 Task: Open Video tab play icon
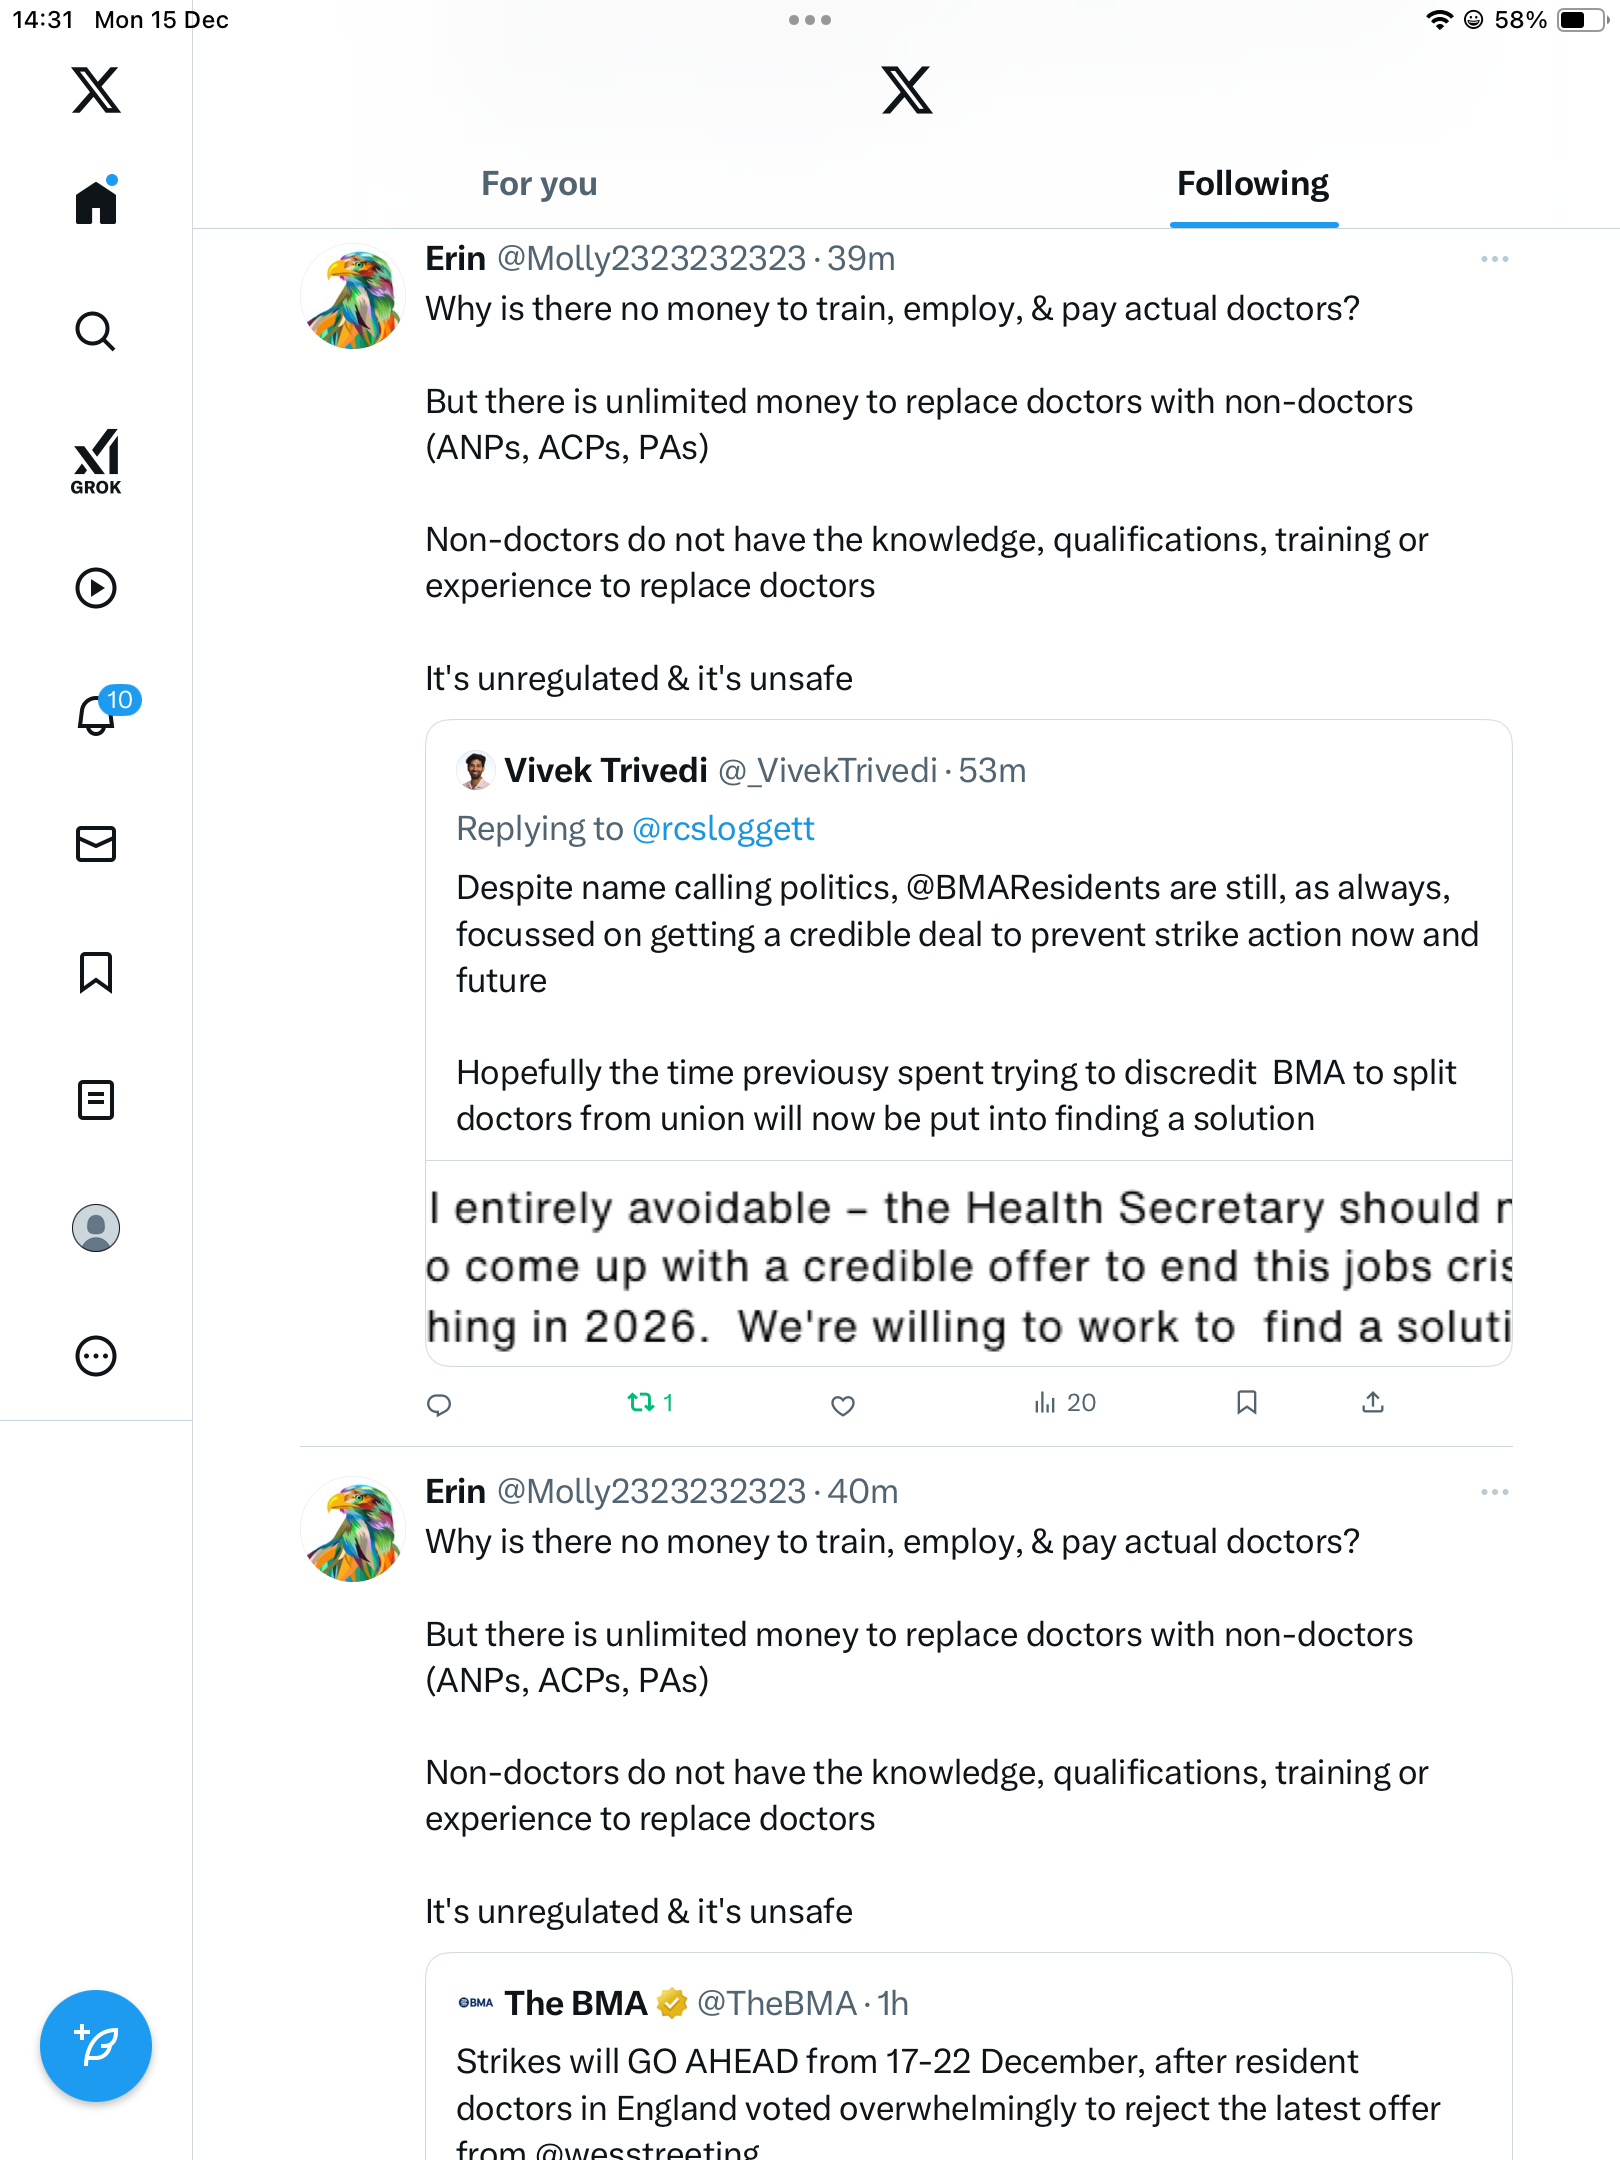[96, 588]
